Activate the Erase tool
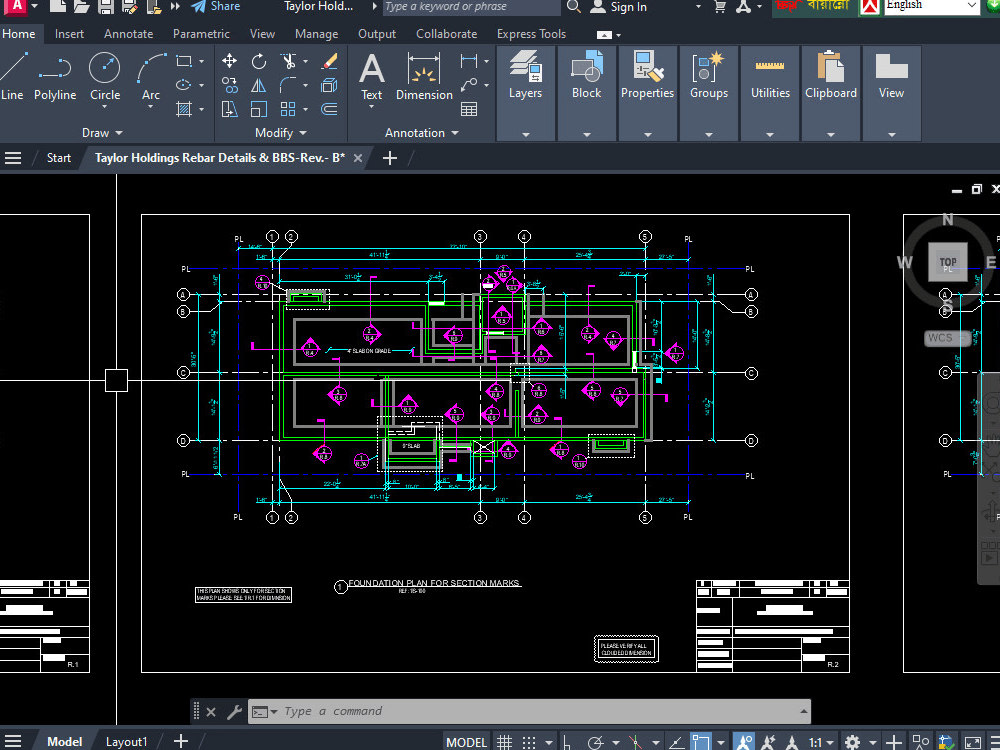The height and width of the screenshot is (750, 1000). pos(328,60)
